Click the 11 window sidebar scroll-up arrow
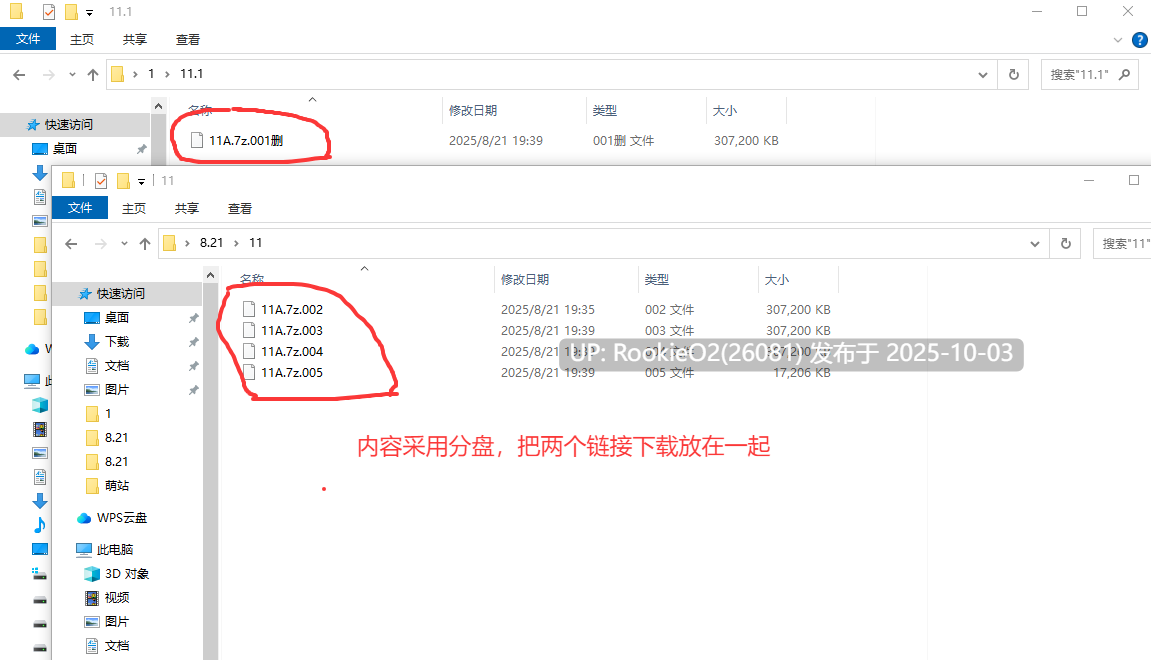 211,275
